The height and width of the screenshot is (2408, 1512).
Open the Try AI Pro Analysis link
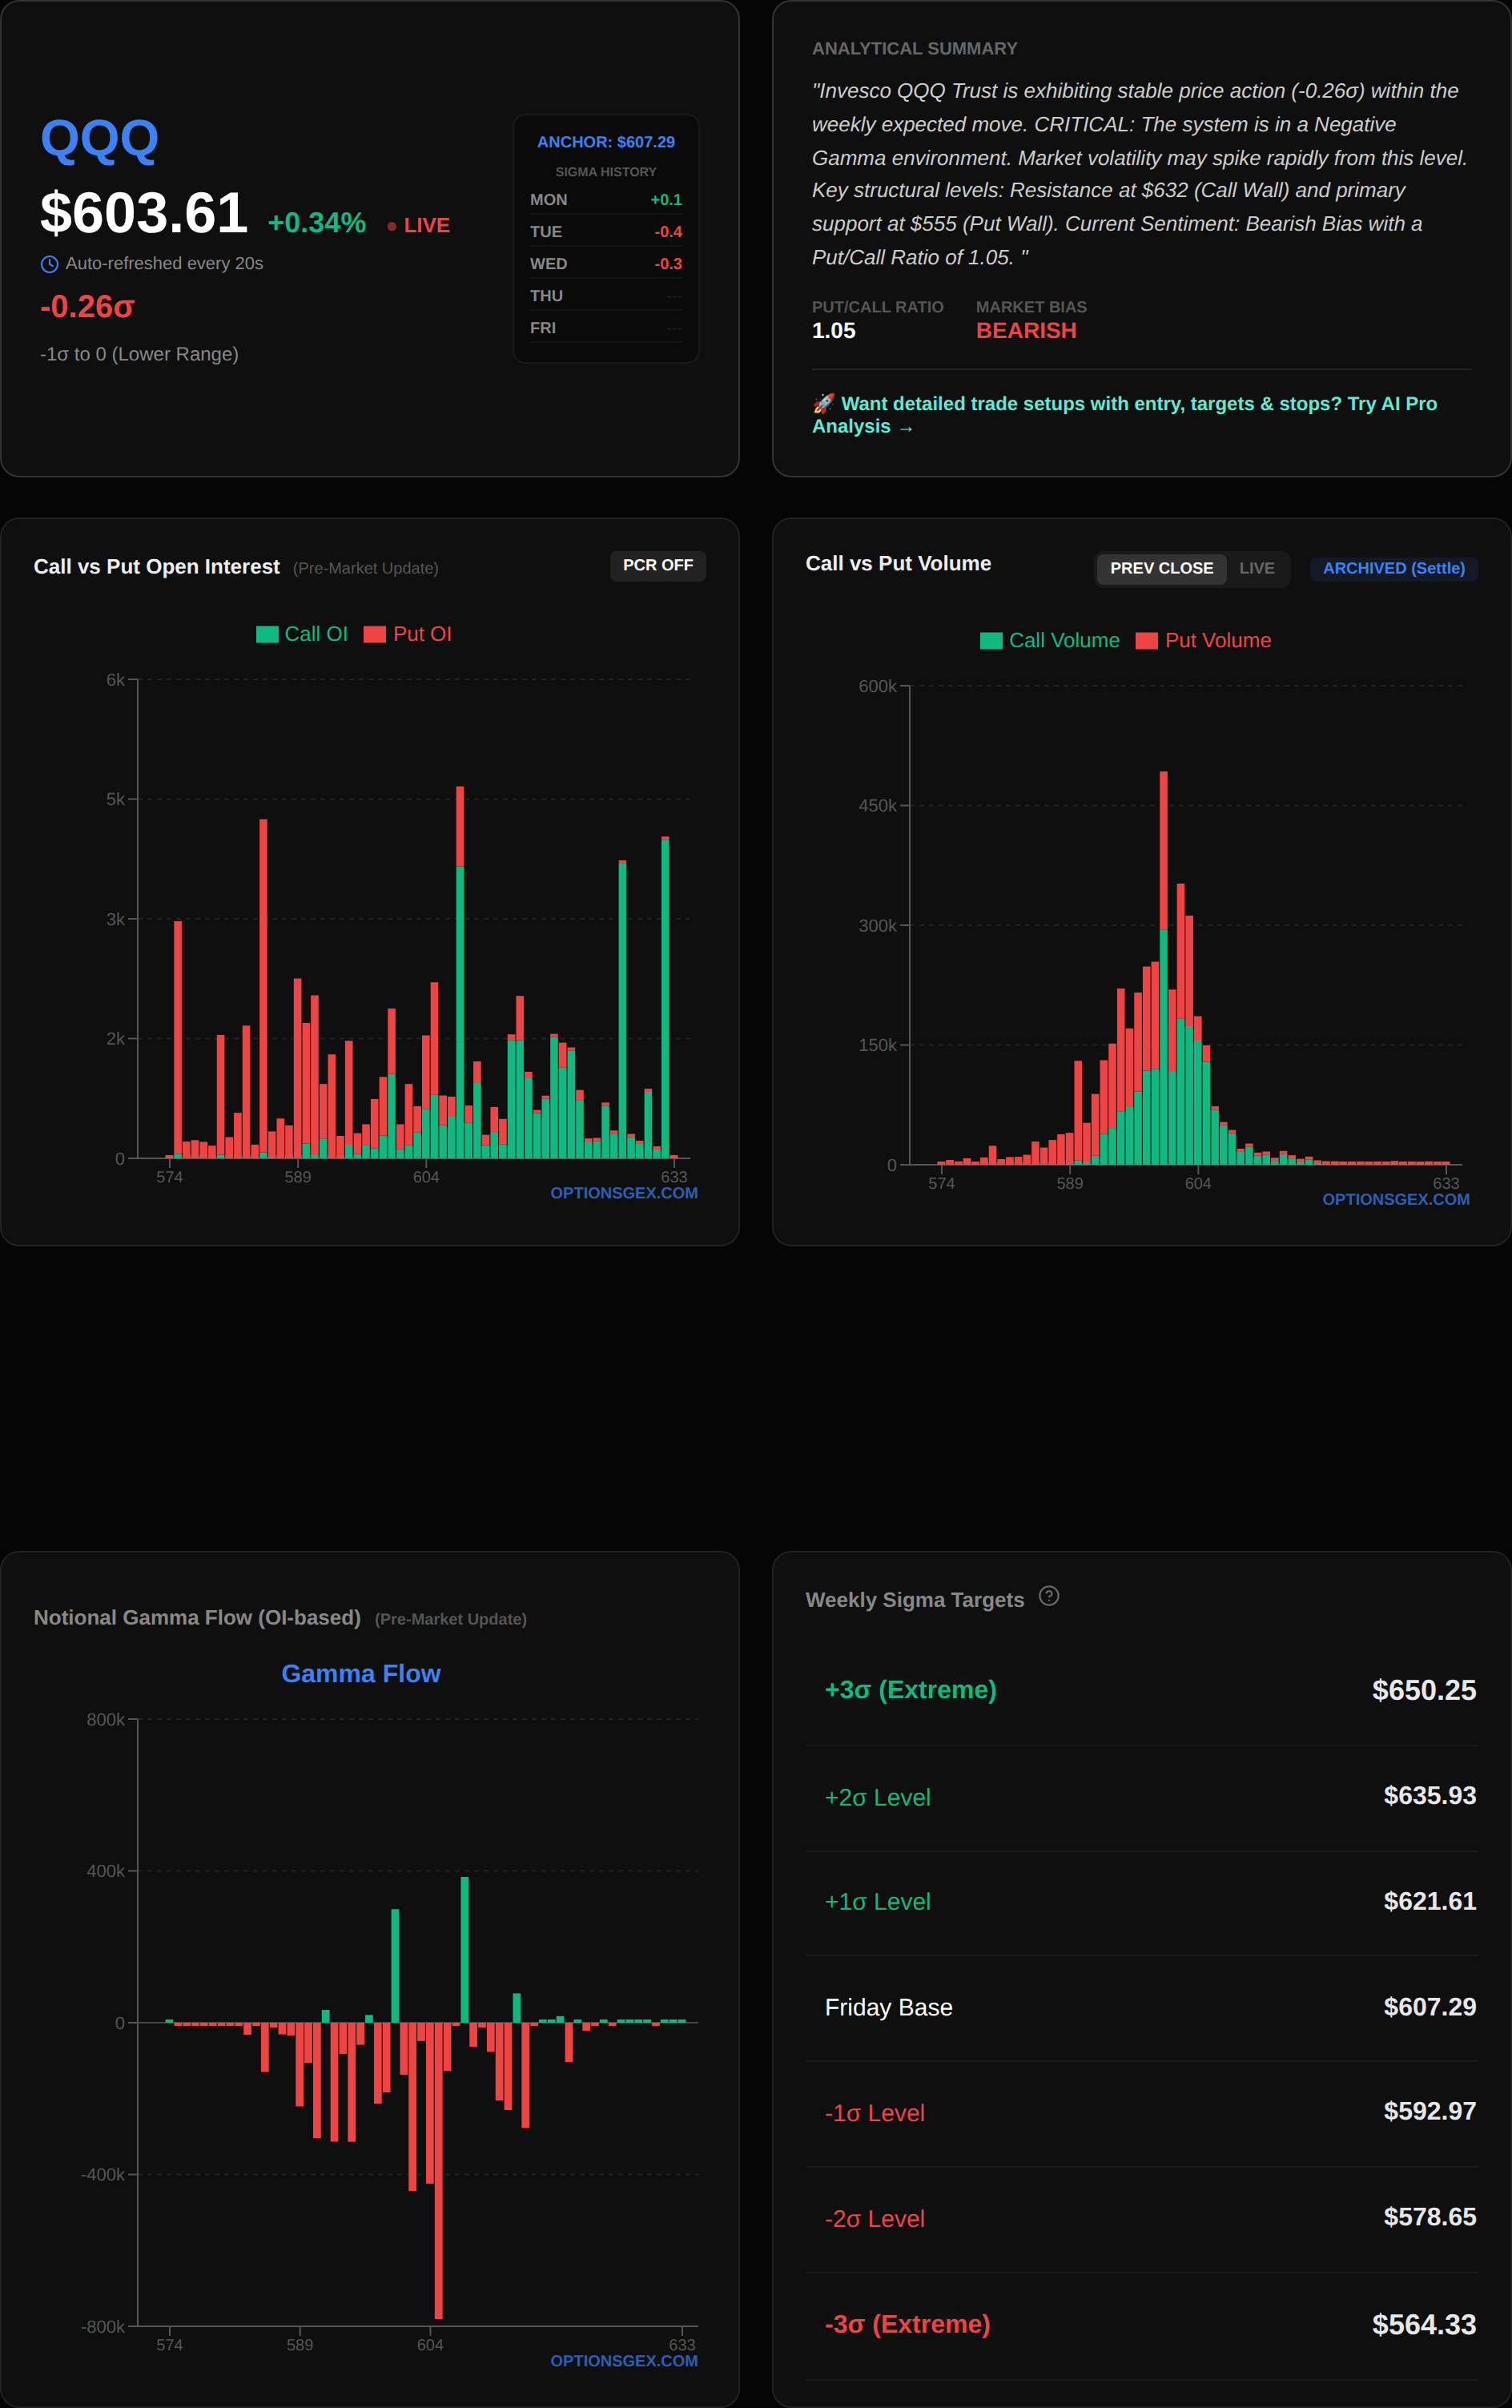click(1124, 415)
